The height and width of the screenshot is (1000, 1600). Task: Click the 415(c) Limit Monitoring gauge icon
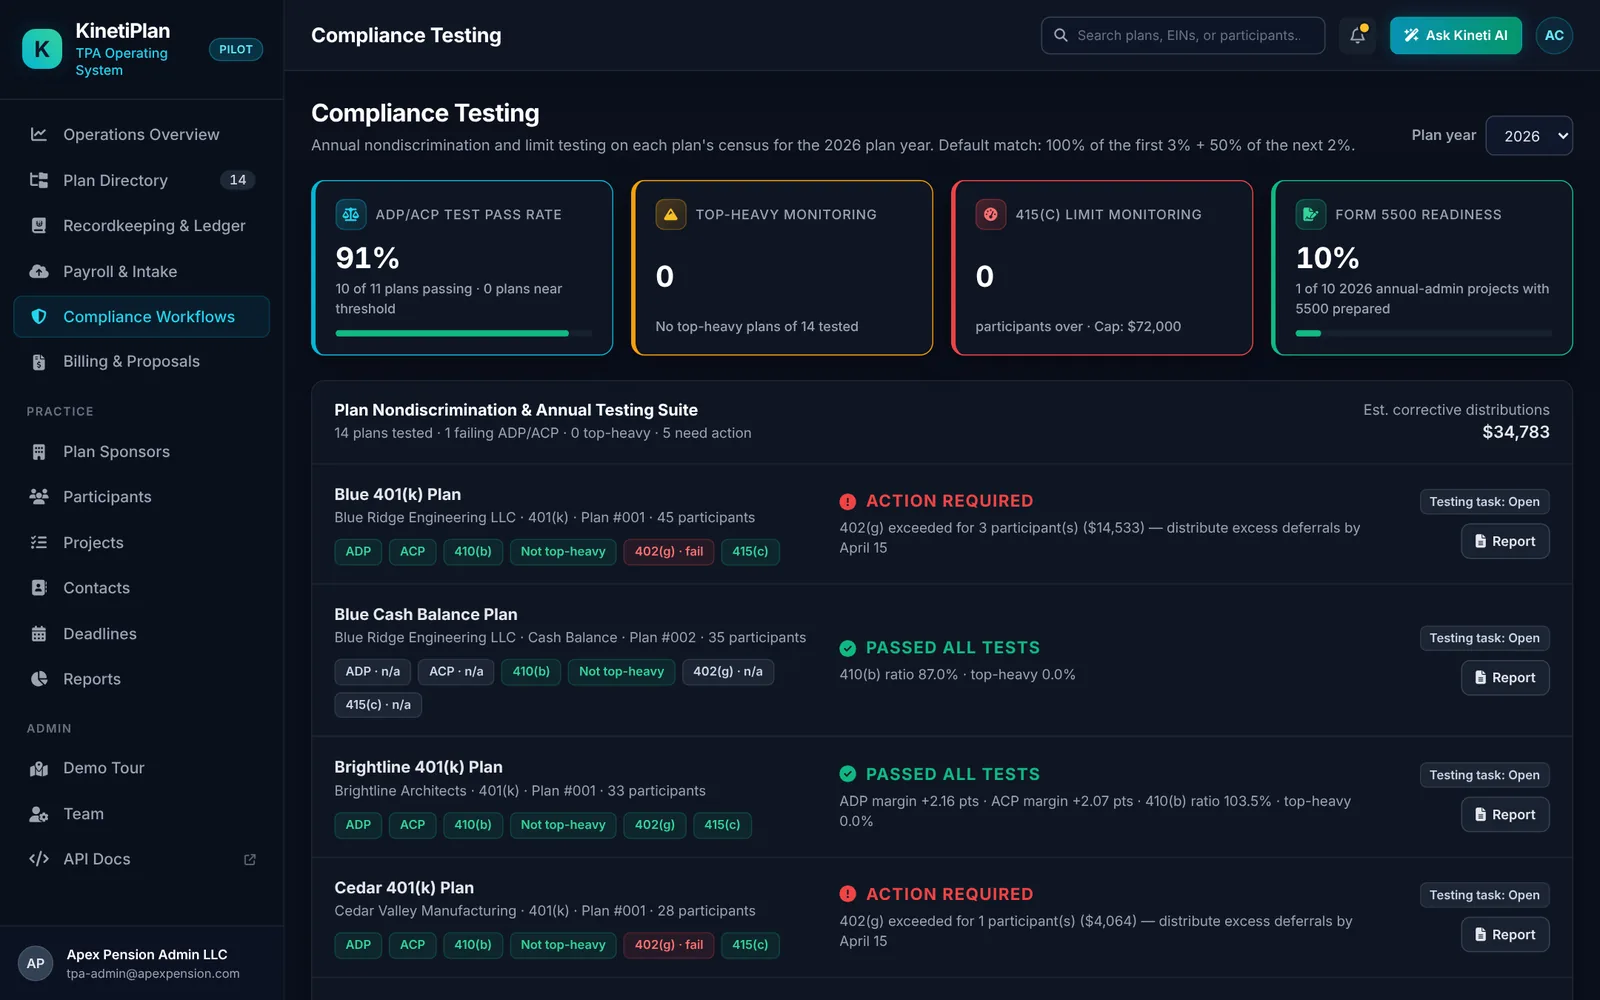click(x=991, y=214)
